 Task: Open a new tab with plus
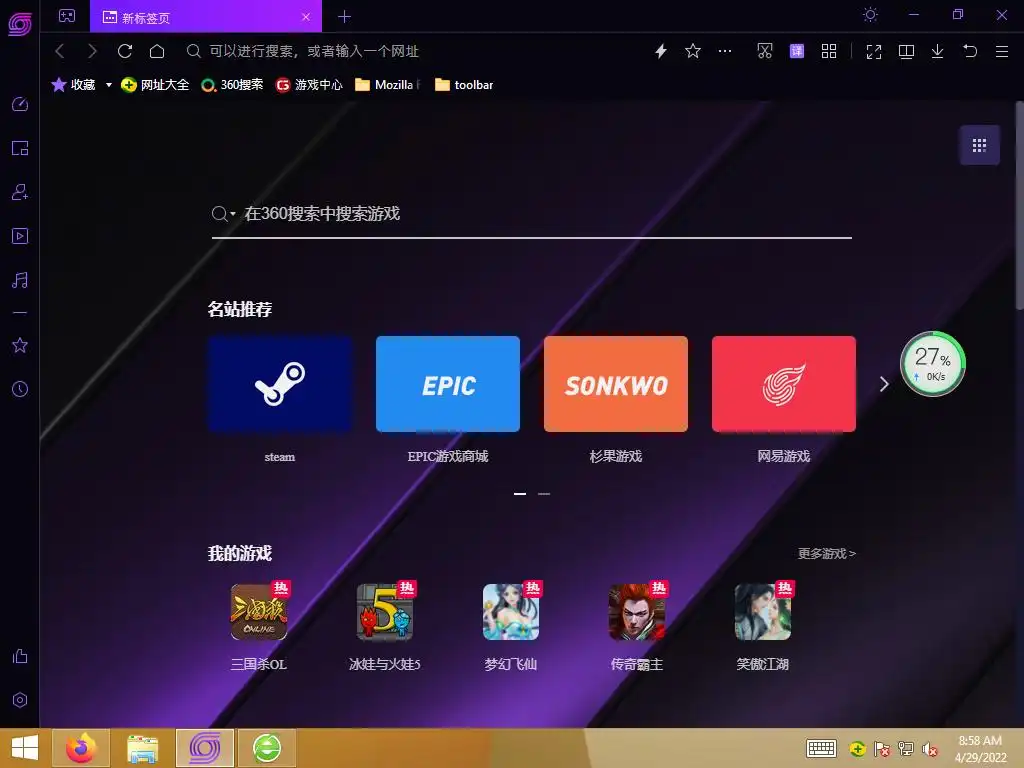pos(344,17)
